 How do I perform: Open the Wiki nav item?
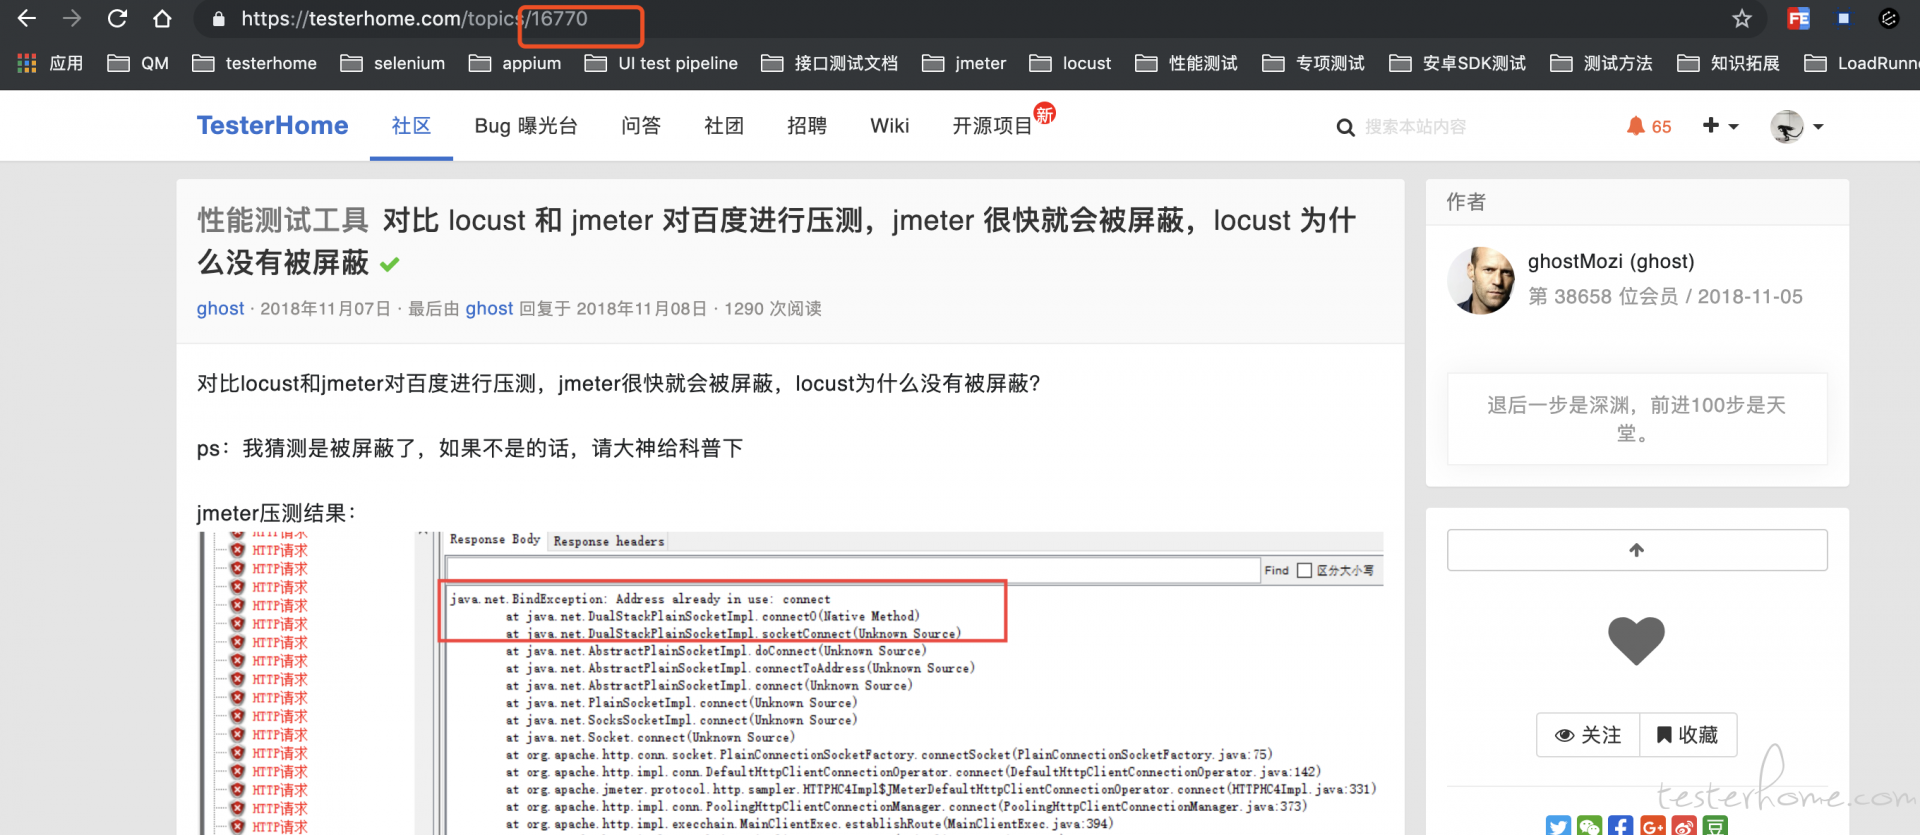(890, 126)
